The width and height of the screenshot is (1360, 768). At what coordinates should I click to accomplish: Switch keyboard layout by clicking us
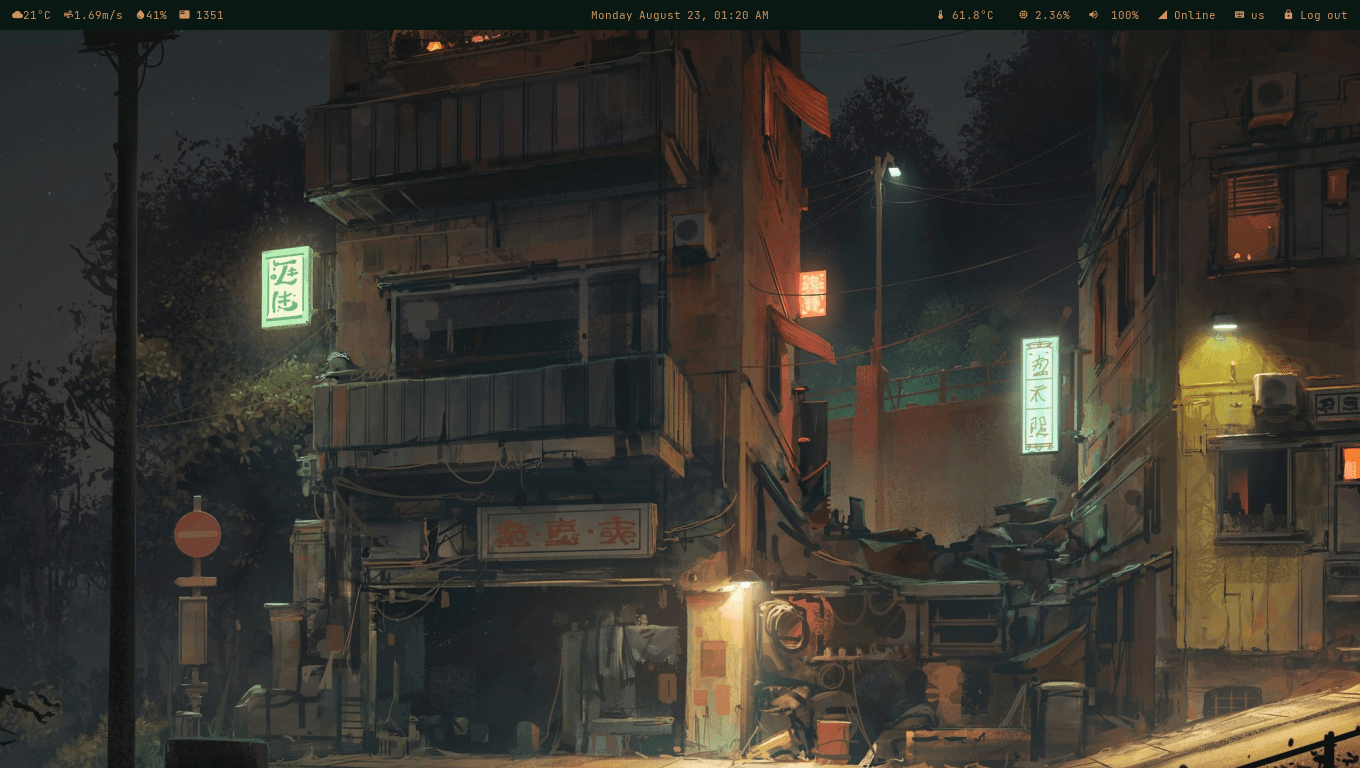click(1258, 15)
